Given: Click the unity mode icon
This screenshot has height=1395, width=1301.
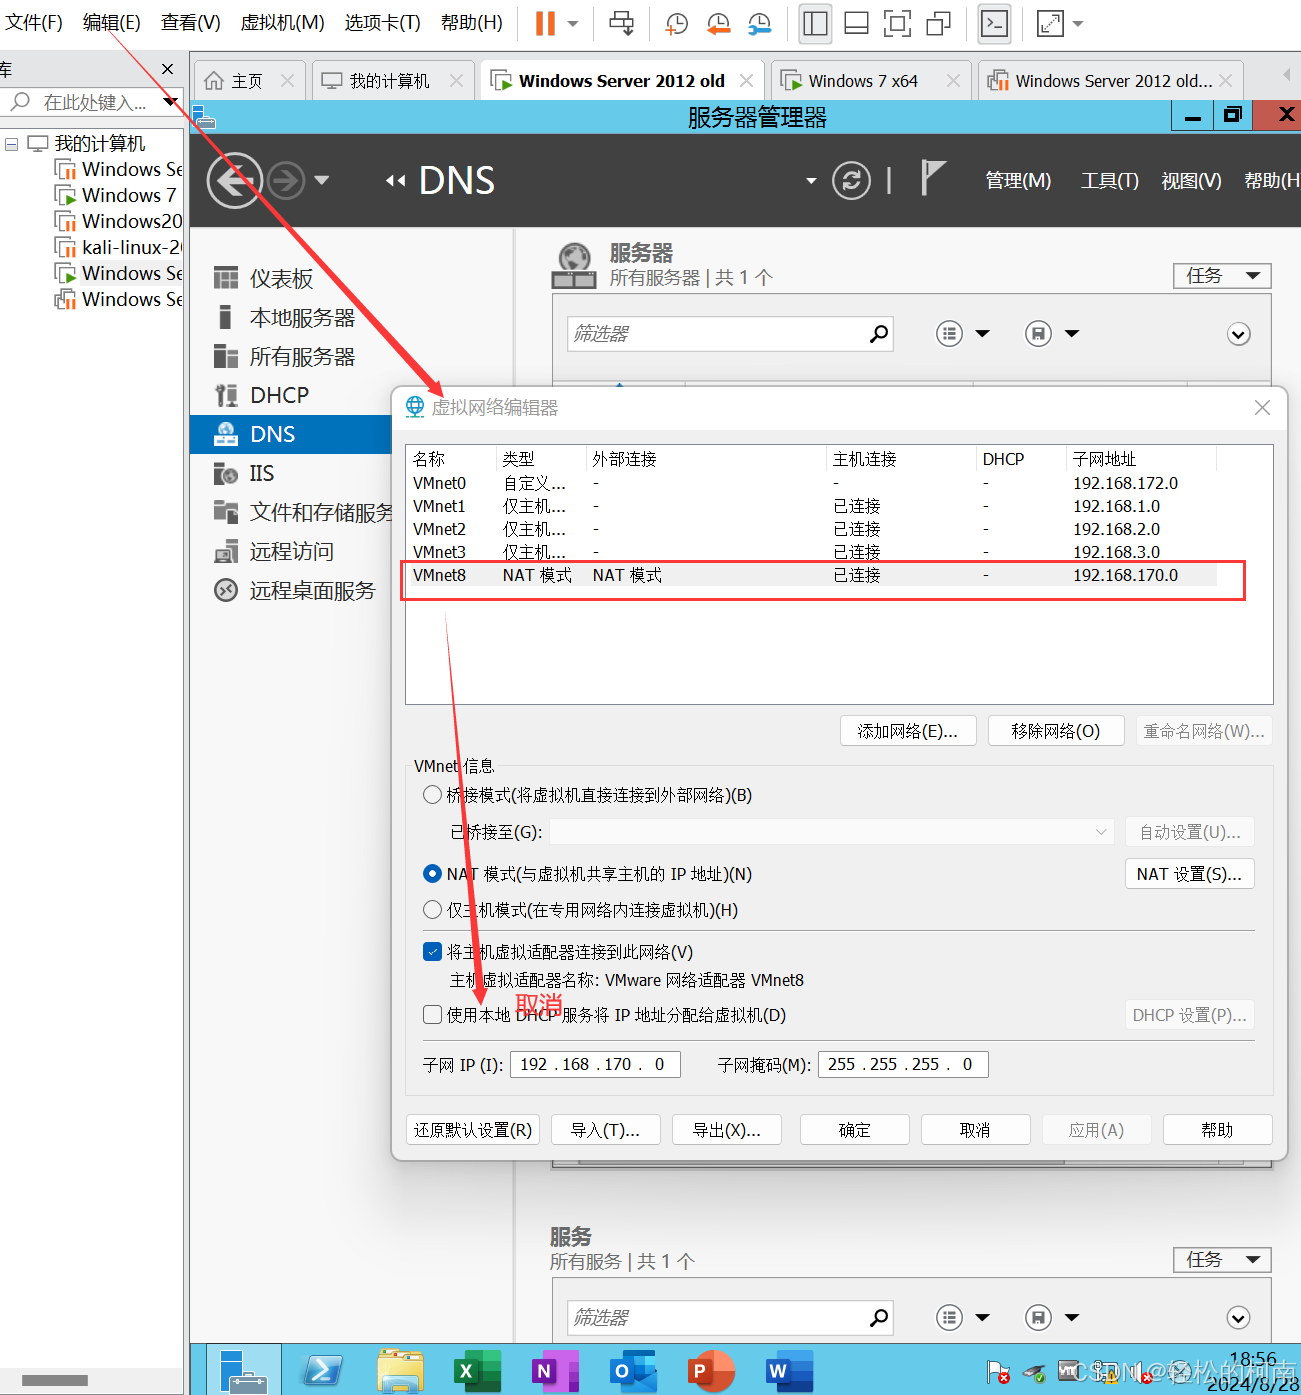Looking at the screenshot, I should pyautogui.click(x=938, y=23).
